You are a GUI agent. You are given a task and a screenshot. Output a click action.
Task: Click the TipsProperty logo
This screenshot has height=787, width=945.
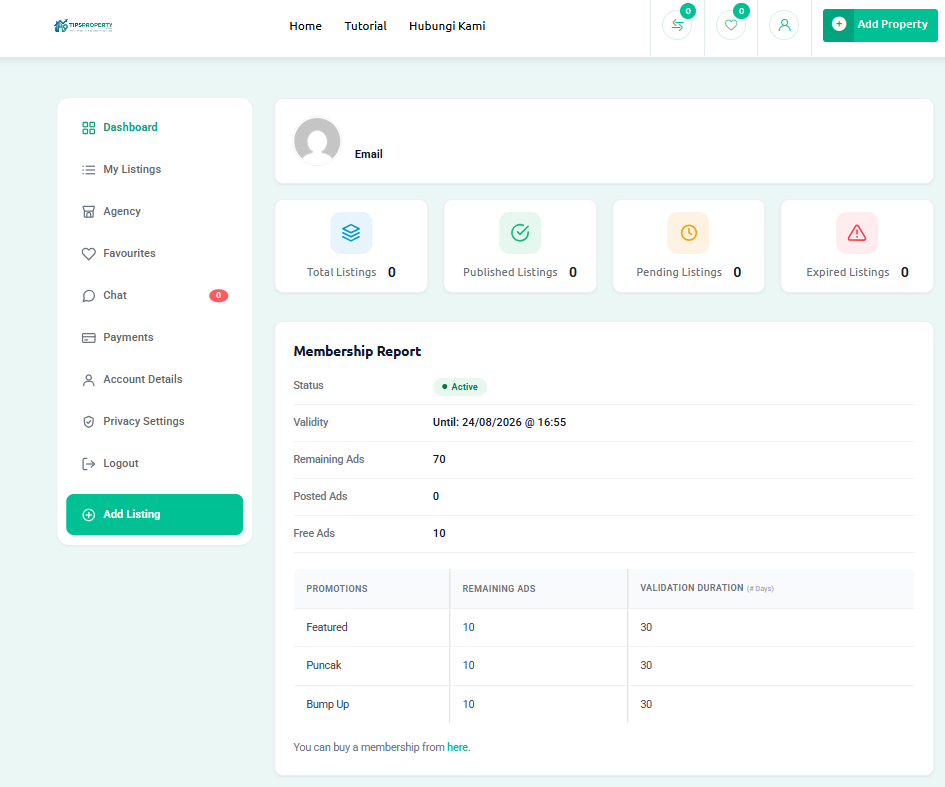pyautogui.click(x=83, y=26)
